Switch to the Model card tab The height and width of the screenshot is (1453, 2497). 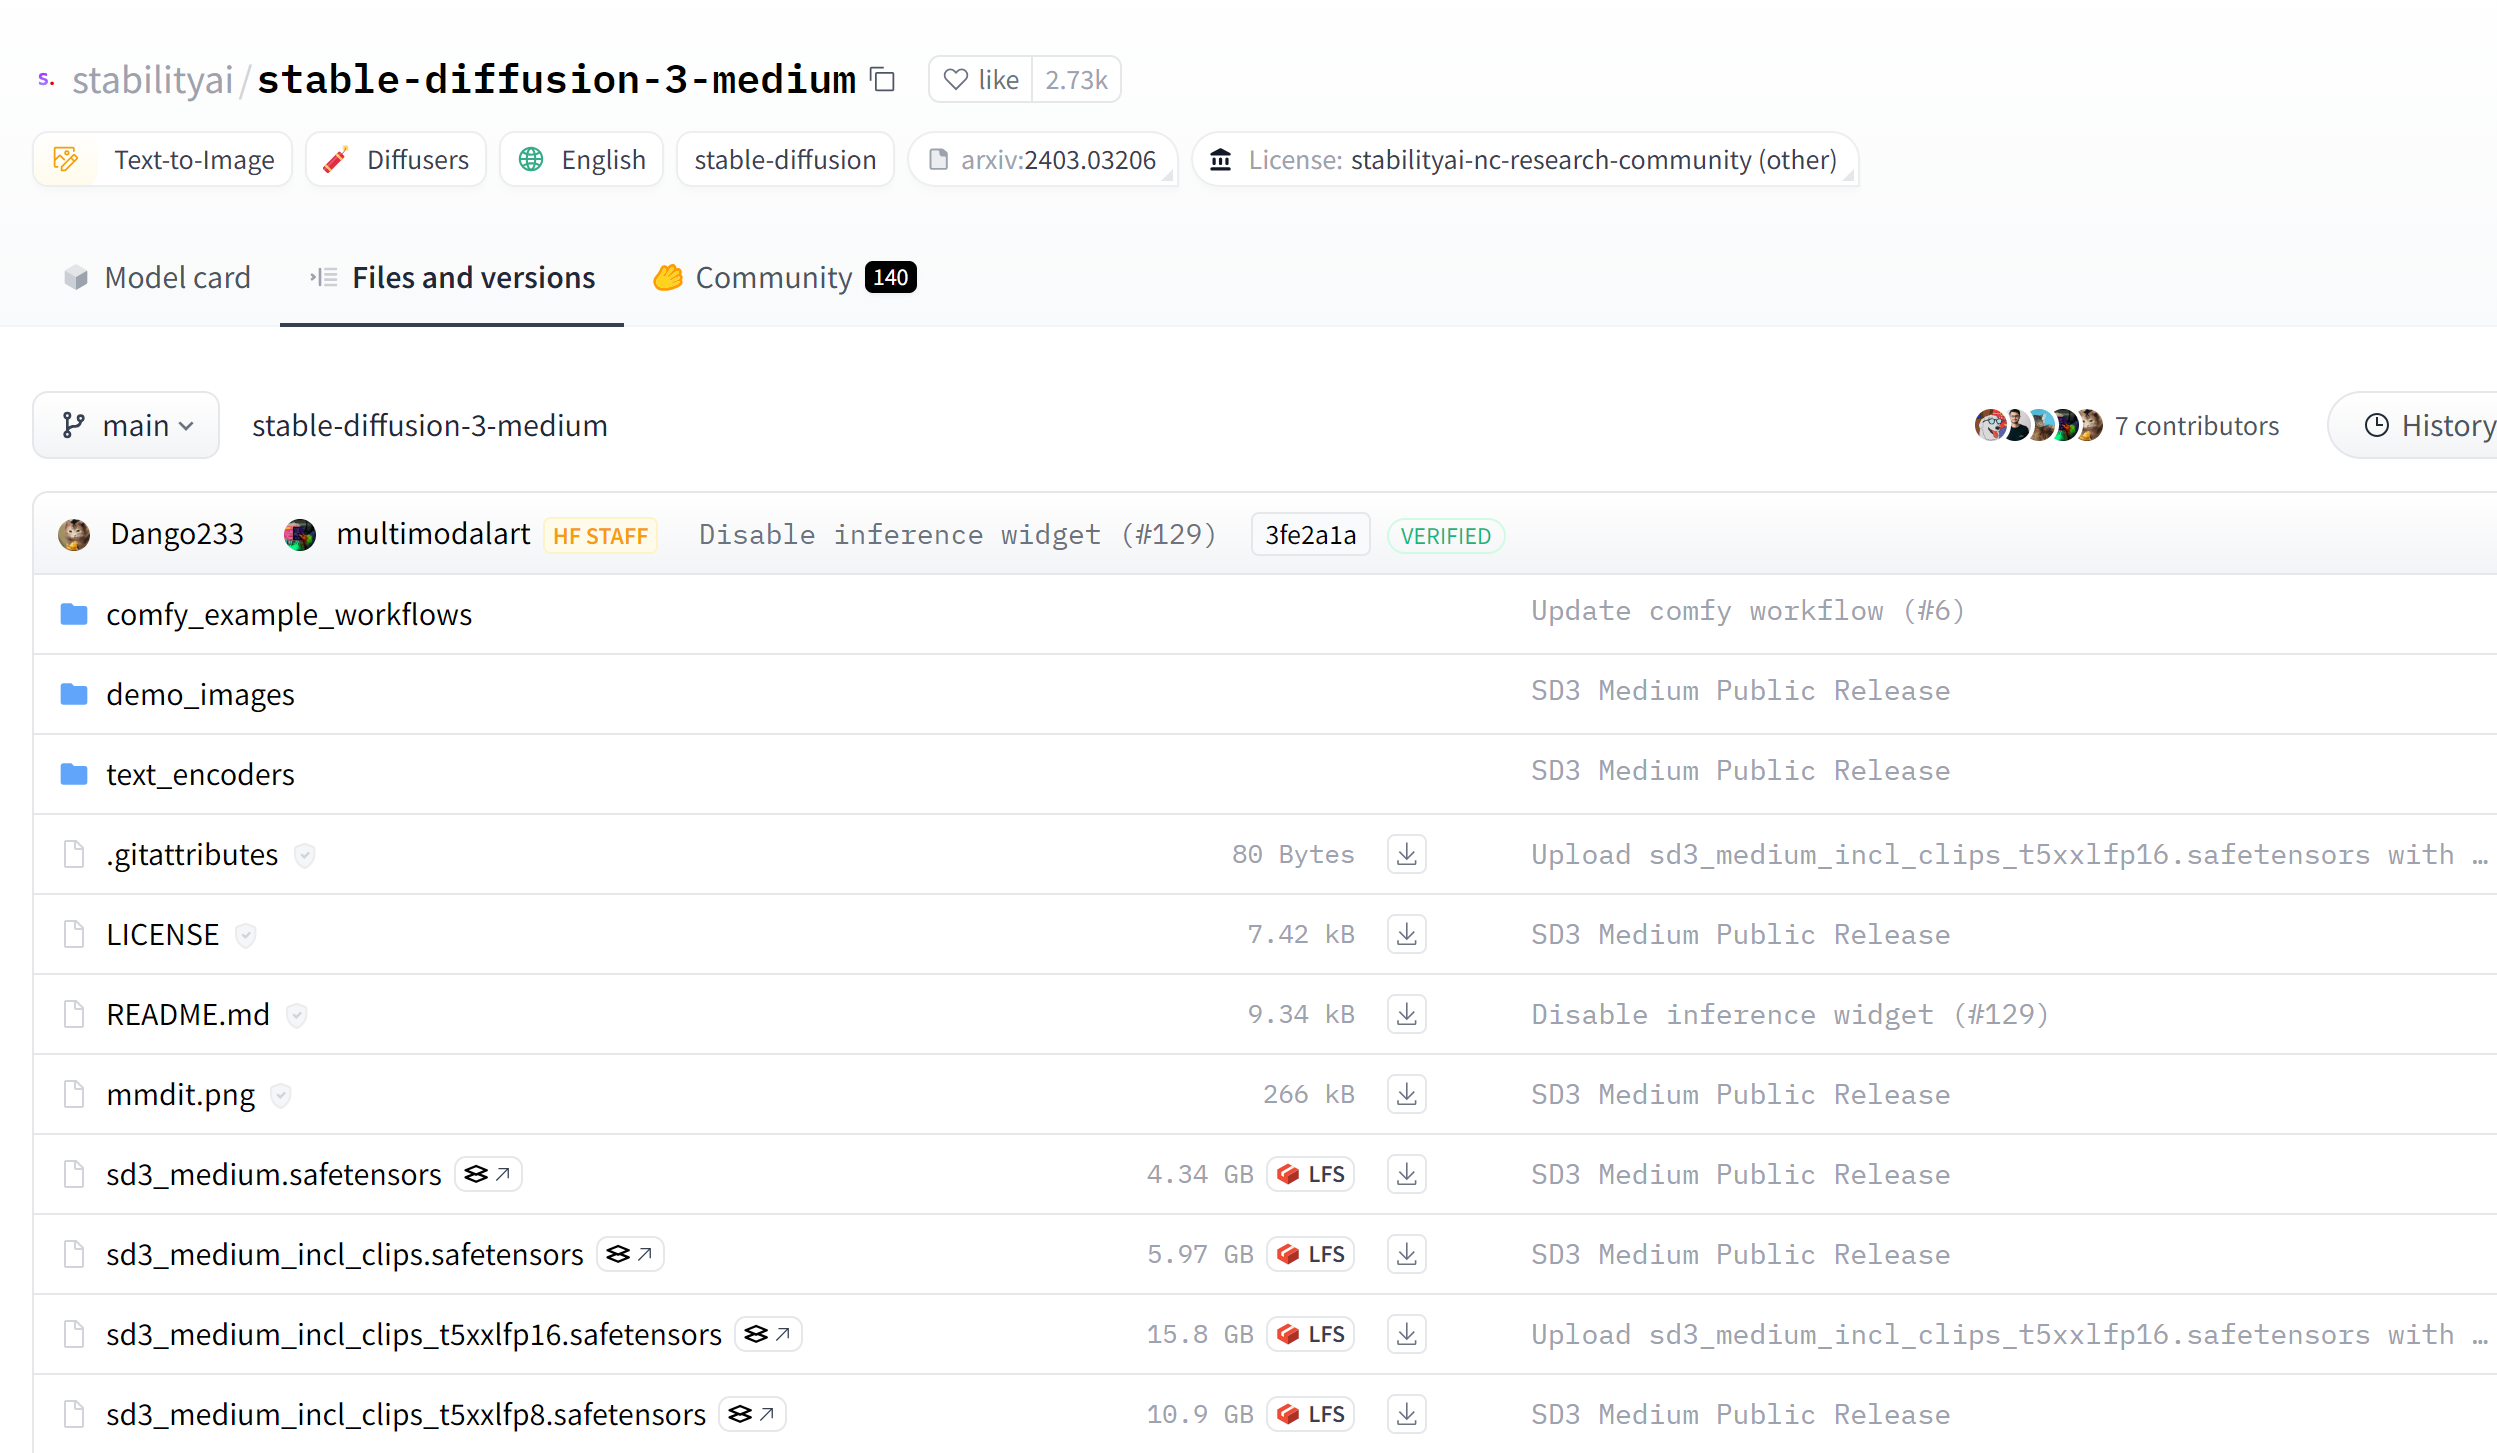[x=157, y=277]
